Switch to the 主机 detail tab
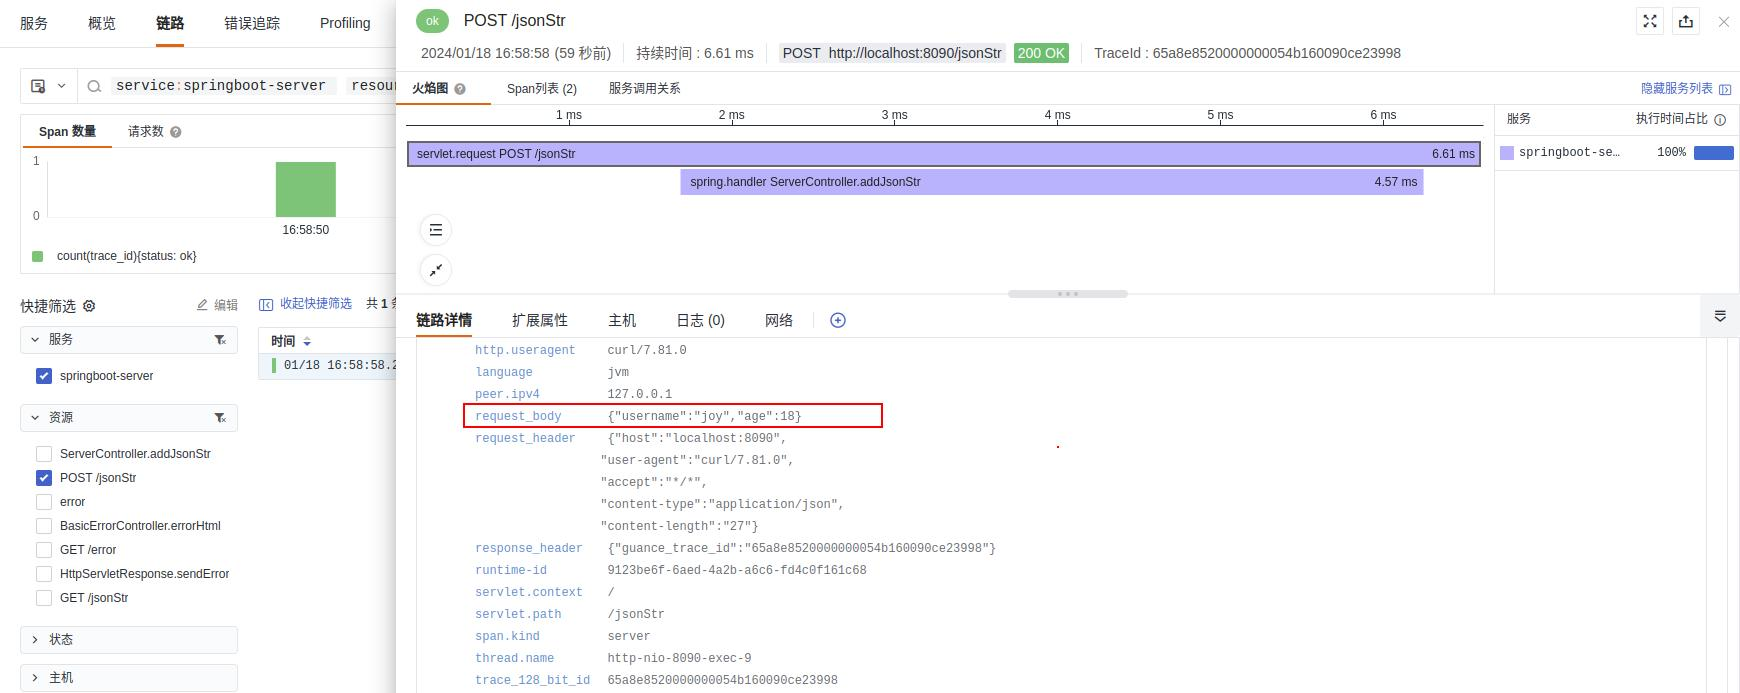 (622, 320)
